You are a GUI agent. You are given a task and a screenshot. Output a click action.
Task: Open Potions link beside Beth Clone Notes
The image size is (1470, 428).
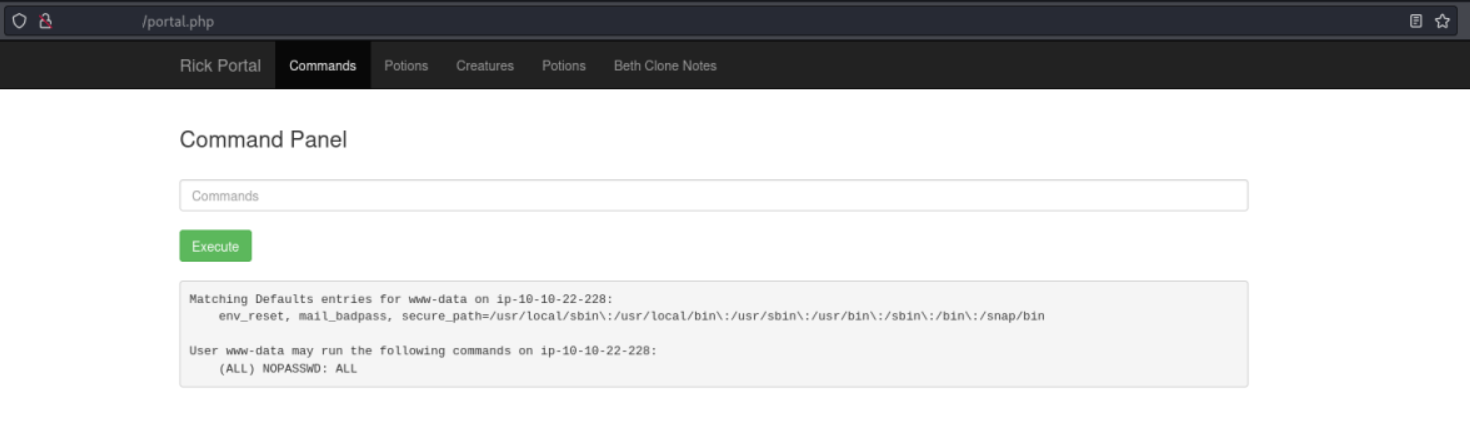(564, 66)
